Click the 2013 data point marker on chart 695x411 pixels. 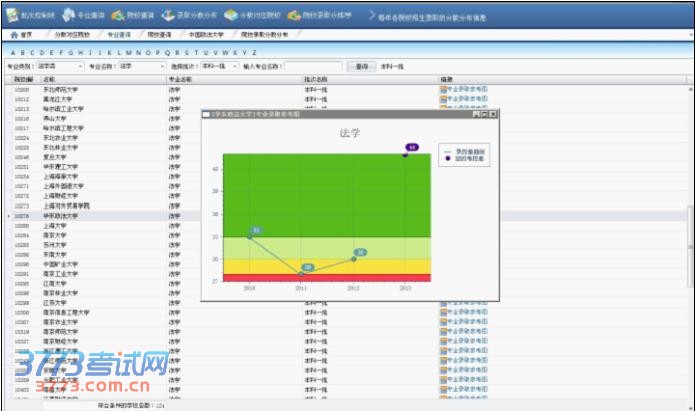pyautogui.click(x=405, y=155)
